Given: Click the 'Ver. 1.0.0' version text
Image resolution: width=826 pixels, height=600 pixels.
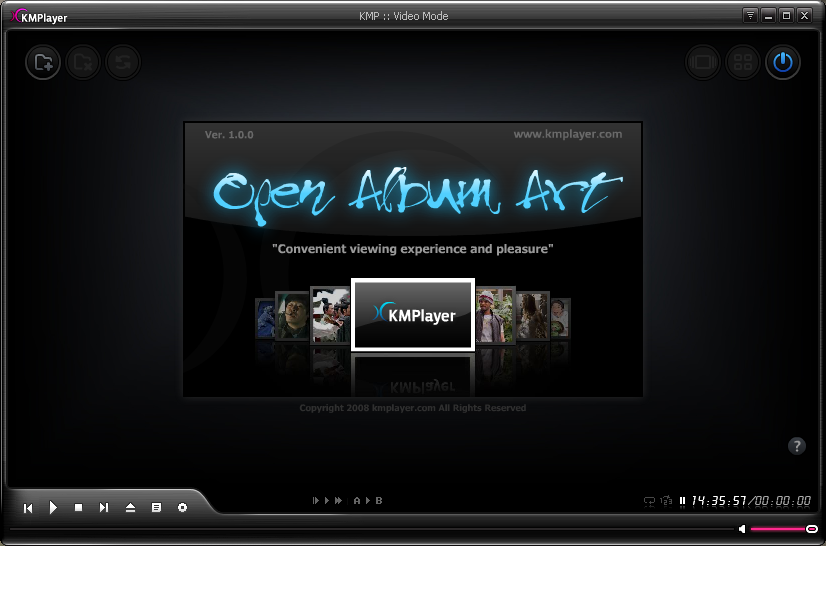Looking at the screenshot, I should (229, 135).
